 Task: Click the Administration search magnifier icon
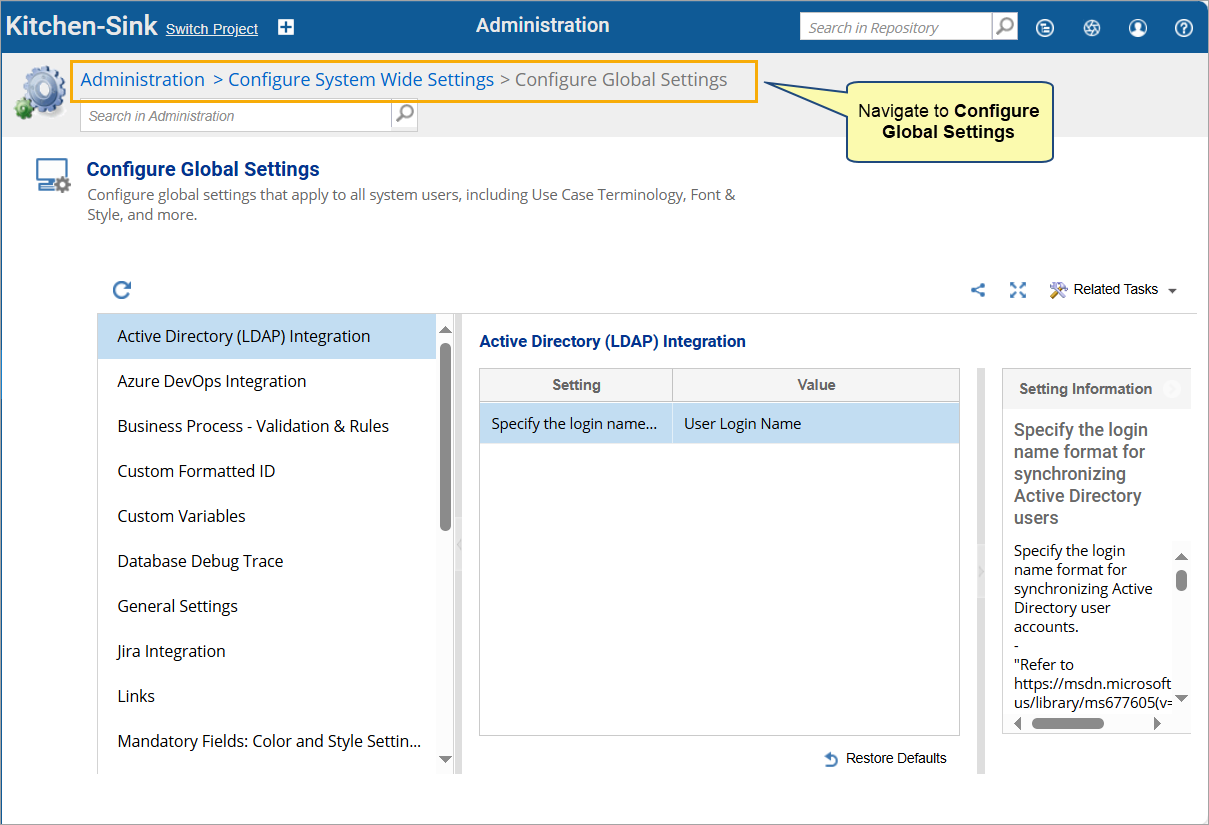(x=404, y=115)
